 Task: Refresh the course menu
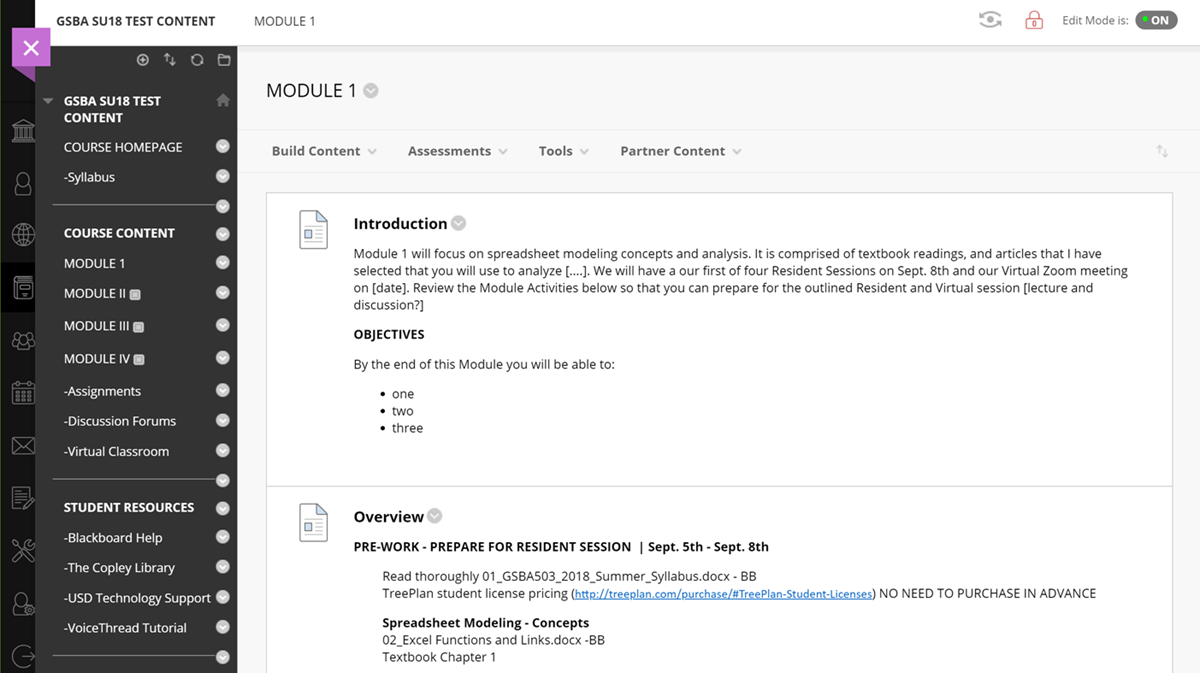pyautogui.click(x=197, y=60)
